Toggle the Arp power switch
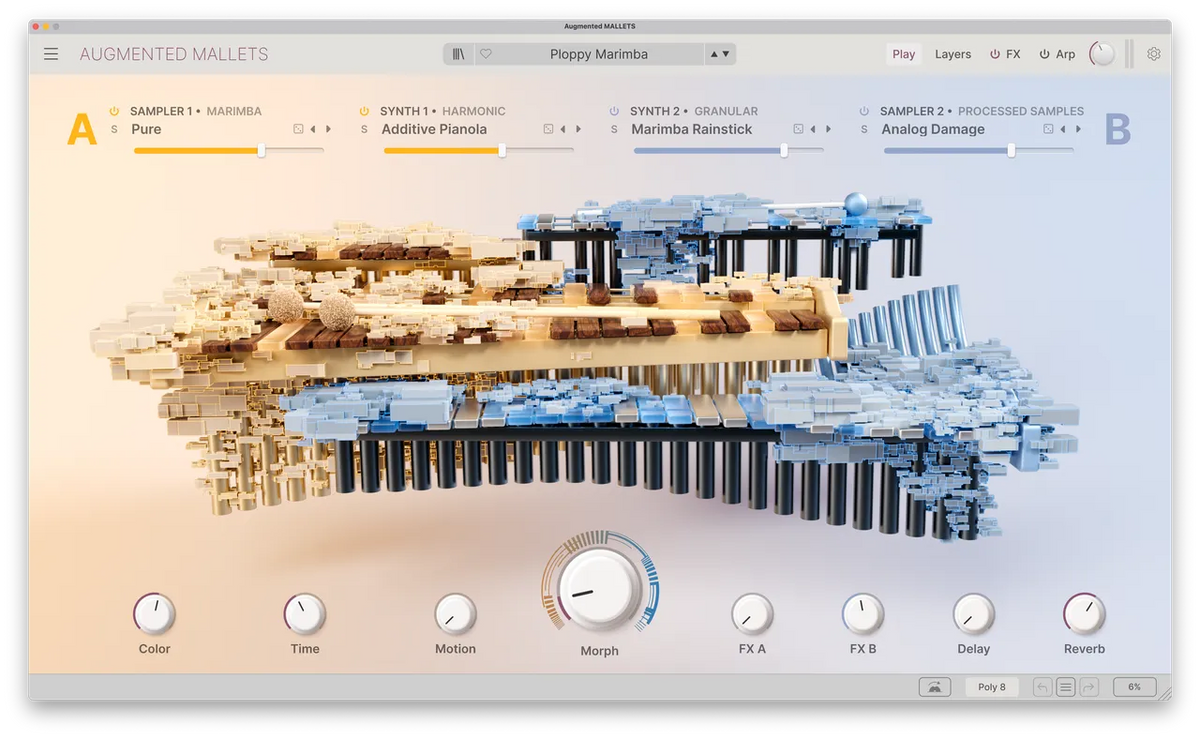 tap(1044, 54)
